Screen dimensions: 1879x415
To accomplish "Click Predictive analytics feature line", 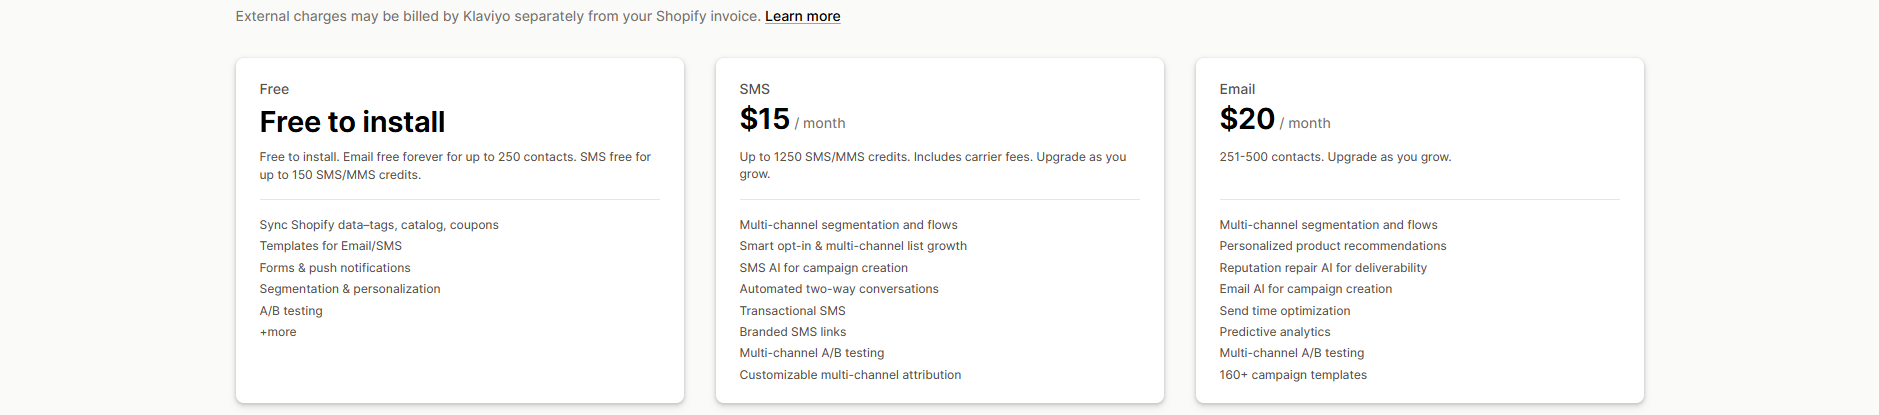I will click(x=1274, y=332).
